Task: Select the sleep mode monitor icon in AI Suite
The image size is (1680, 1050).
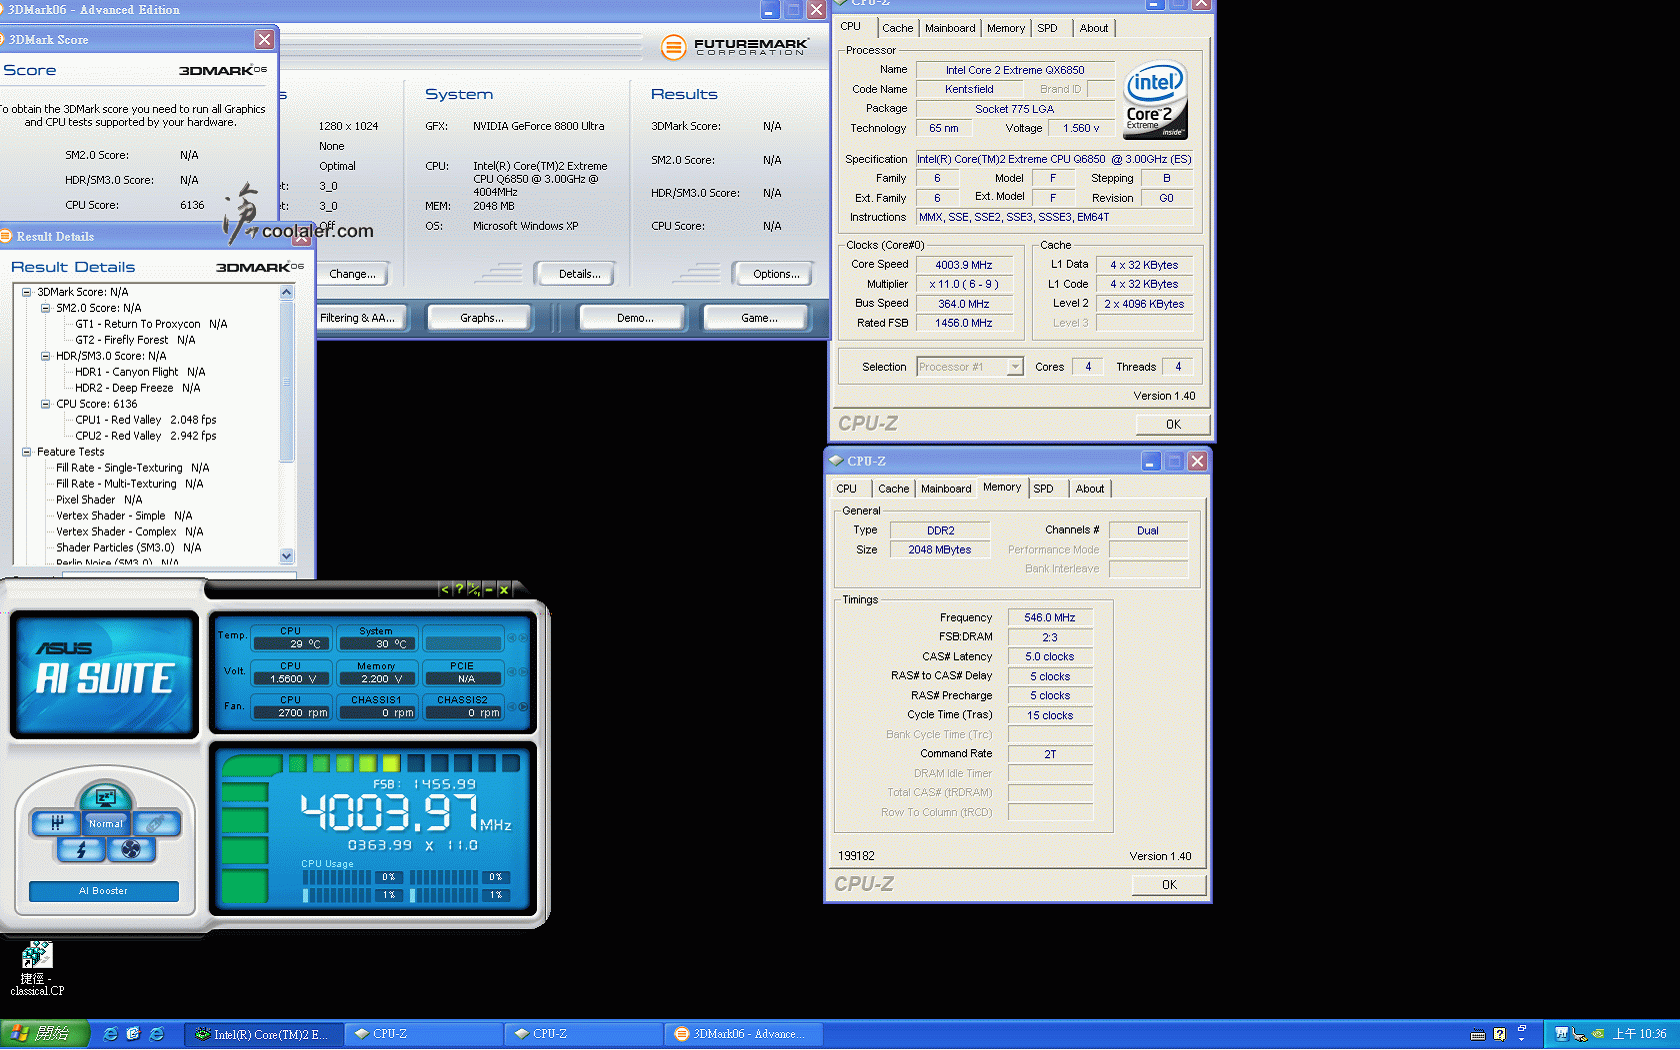Action: [x=105, y=796]
